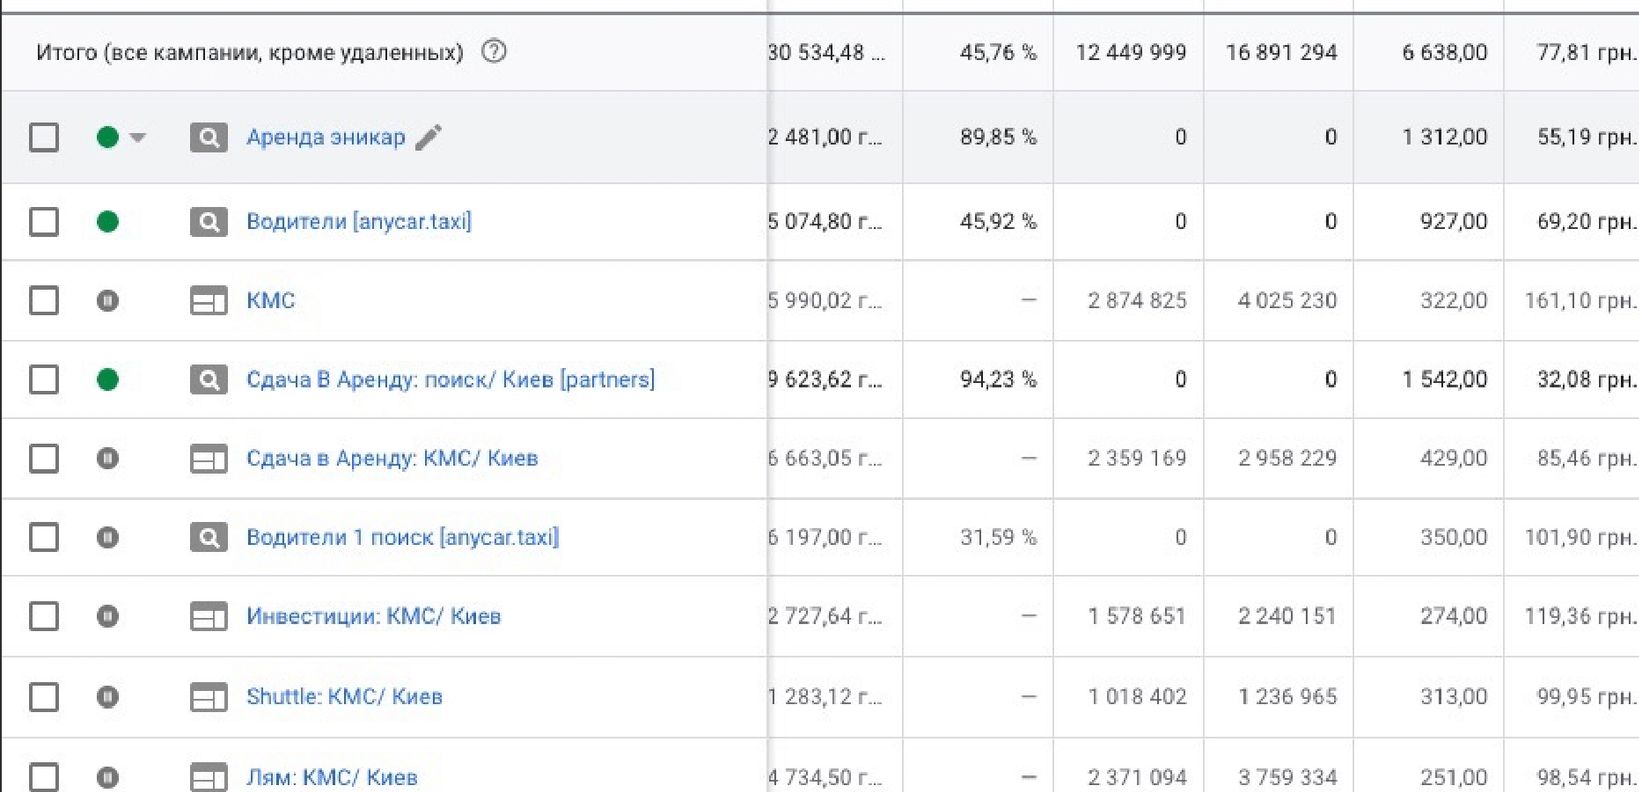This screenshot has height=792, width=1639.
Task: Click green status dot of Сдача В Аренду: поиск
Action: (108, 379)
